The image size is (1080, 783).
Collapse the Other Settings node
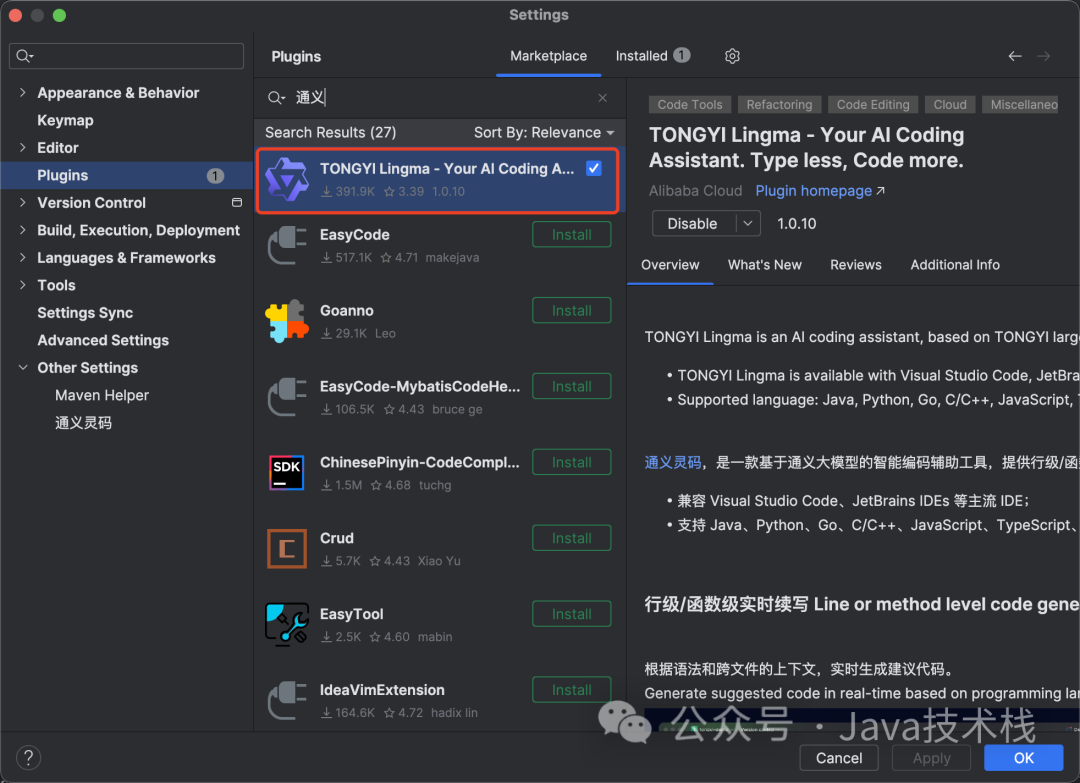tap(23, 368)
